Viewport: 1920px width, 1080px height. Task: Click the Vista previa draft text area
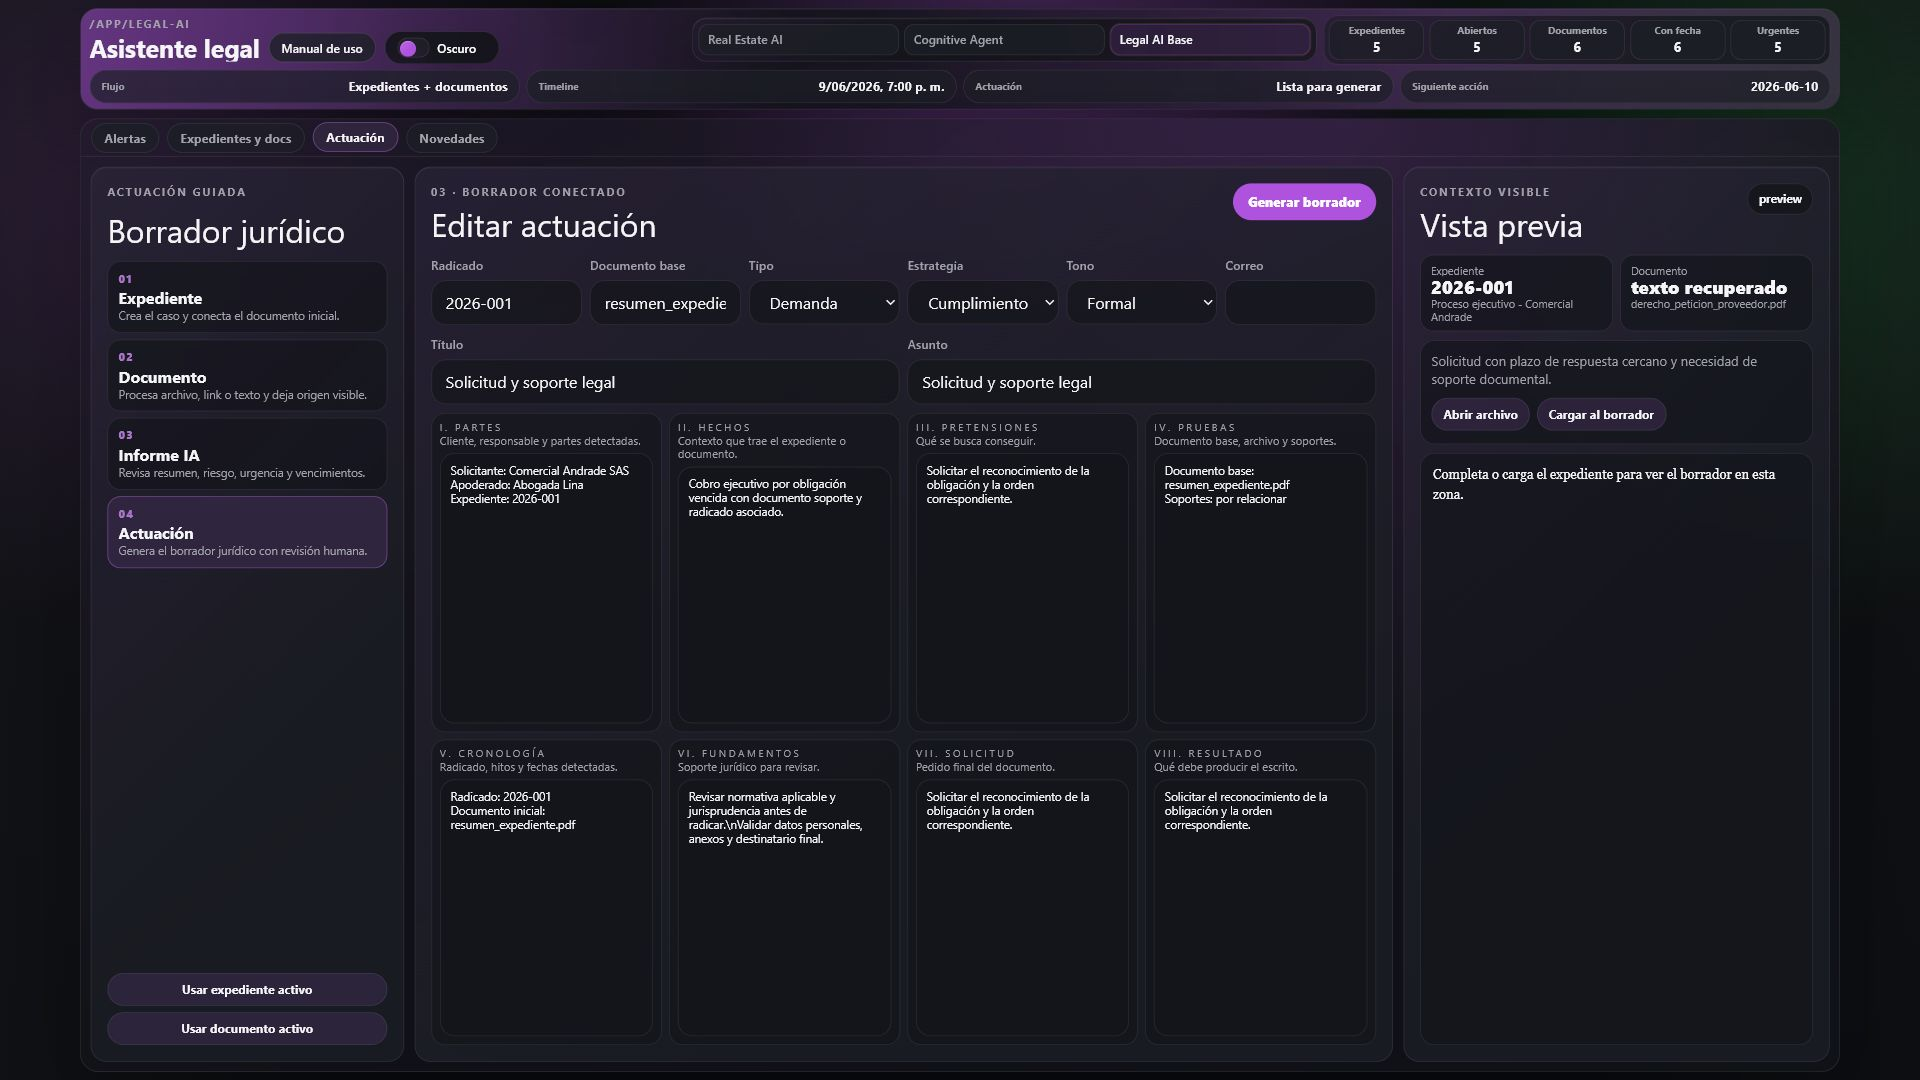coord(1616,749)
